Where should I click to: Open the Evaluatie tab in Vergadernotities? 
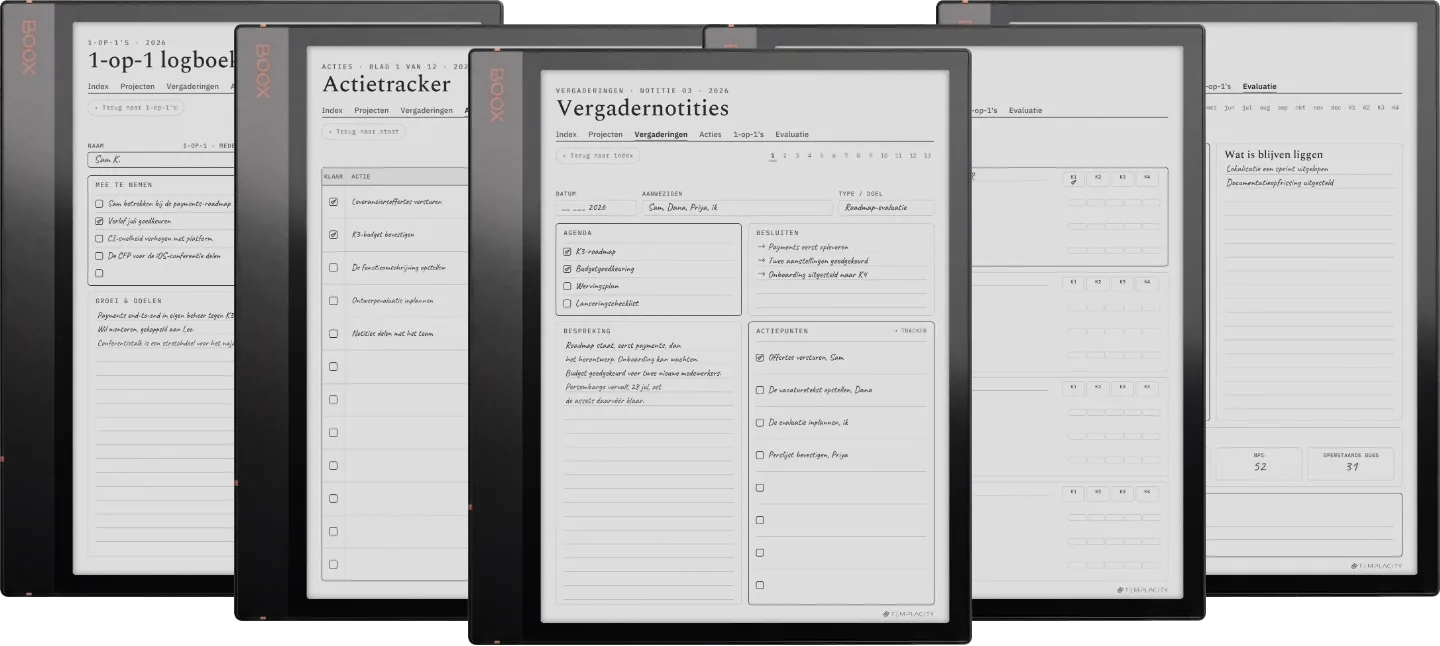[792, 134]
